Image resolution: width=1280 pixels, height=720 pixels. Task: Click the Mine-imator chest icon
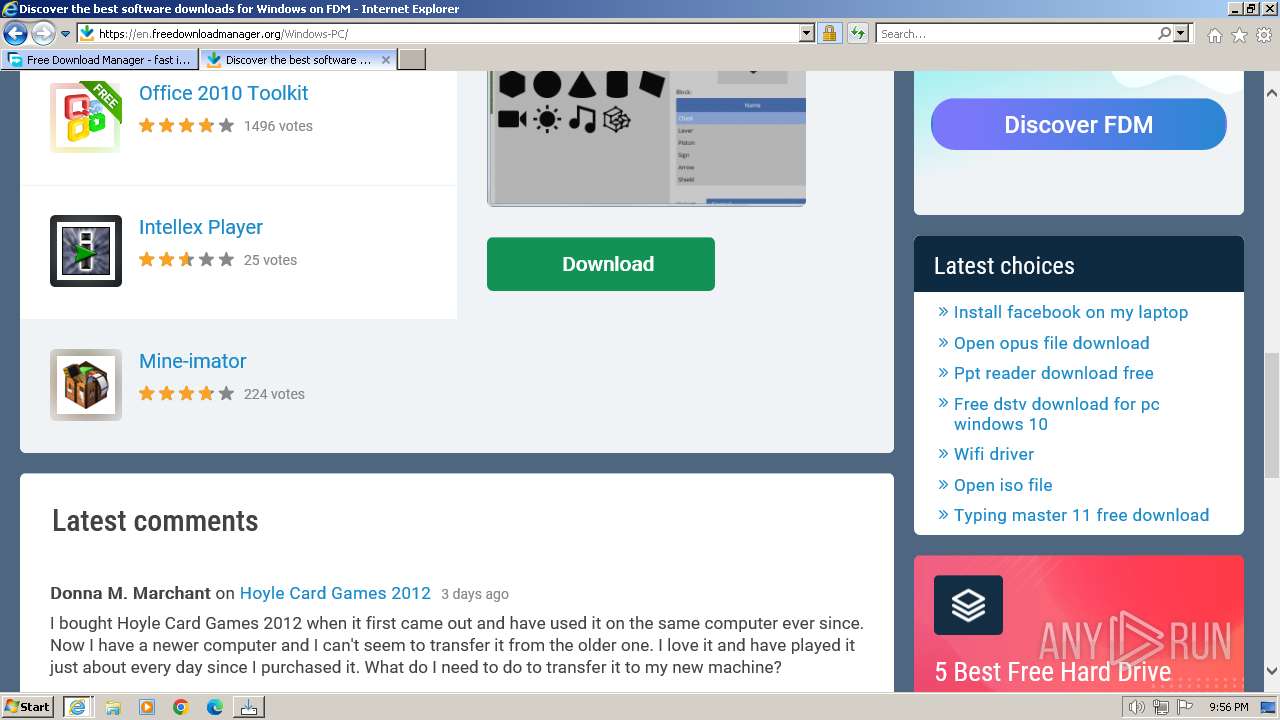click(x=86, y=385)
